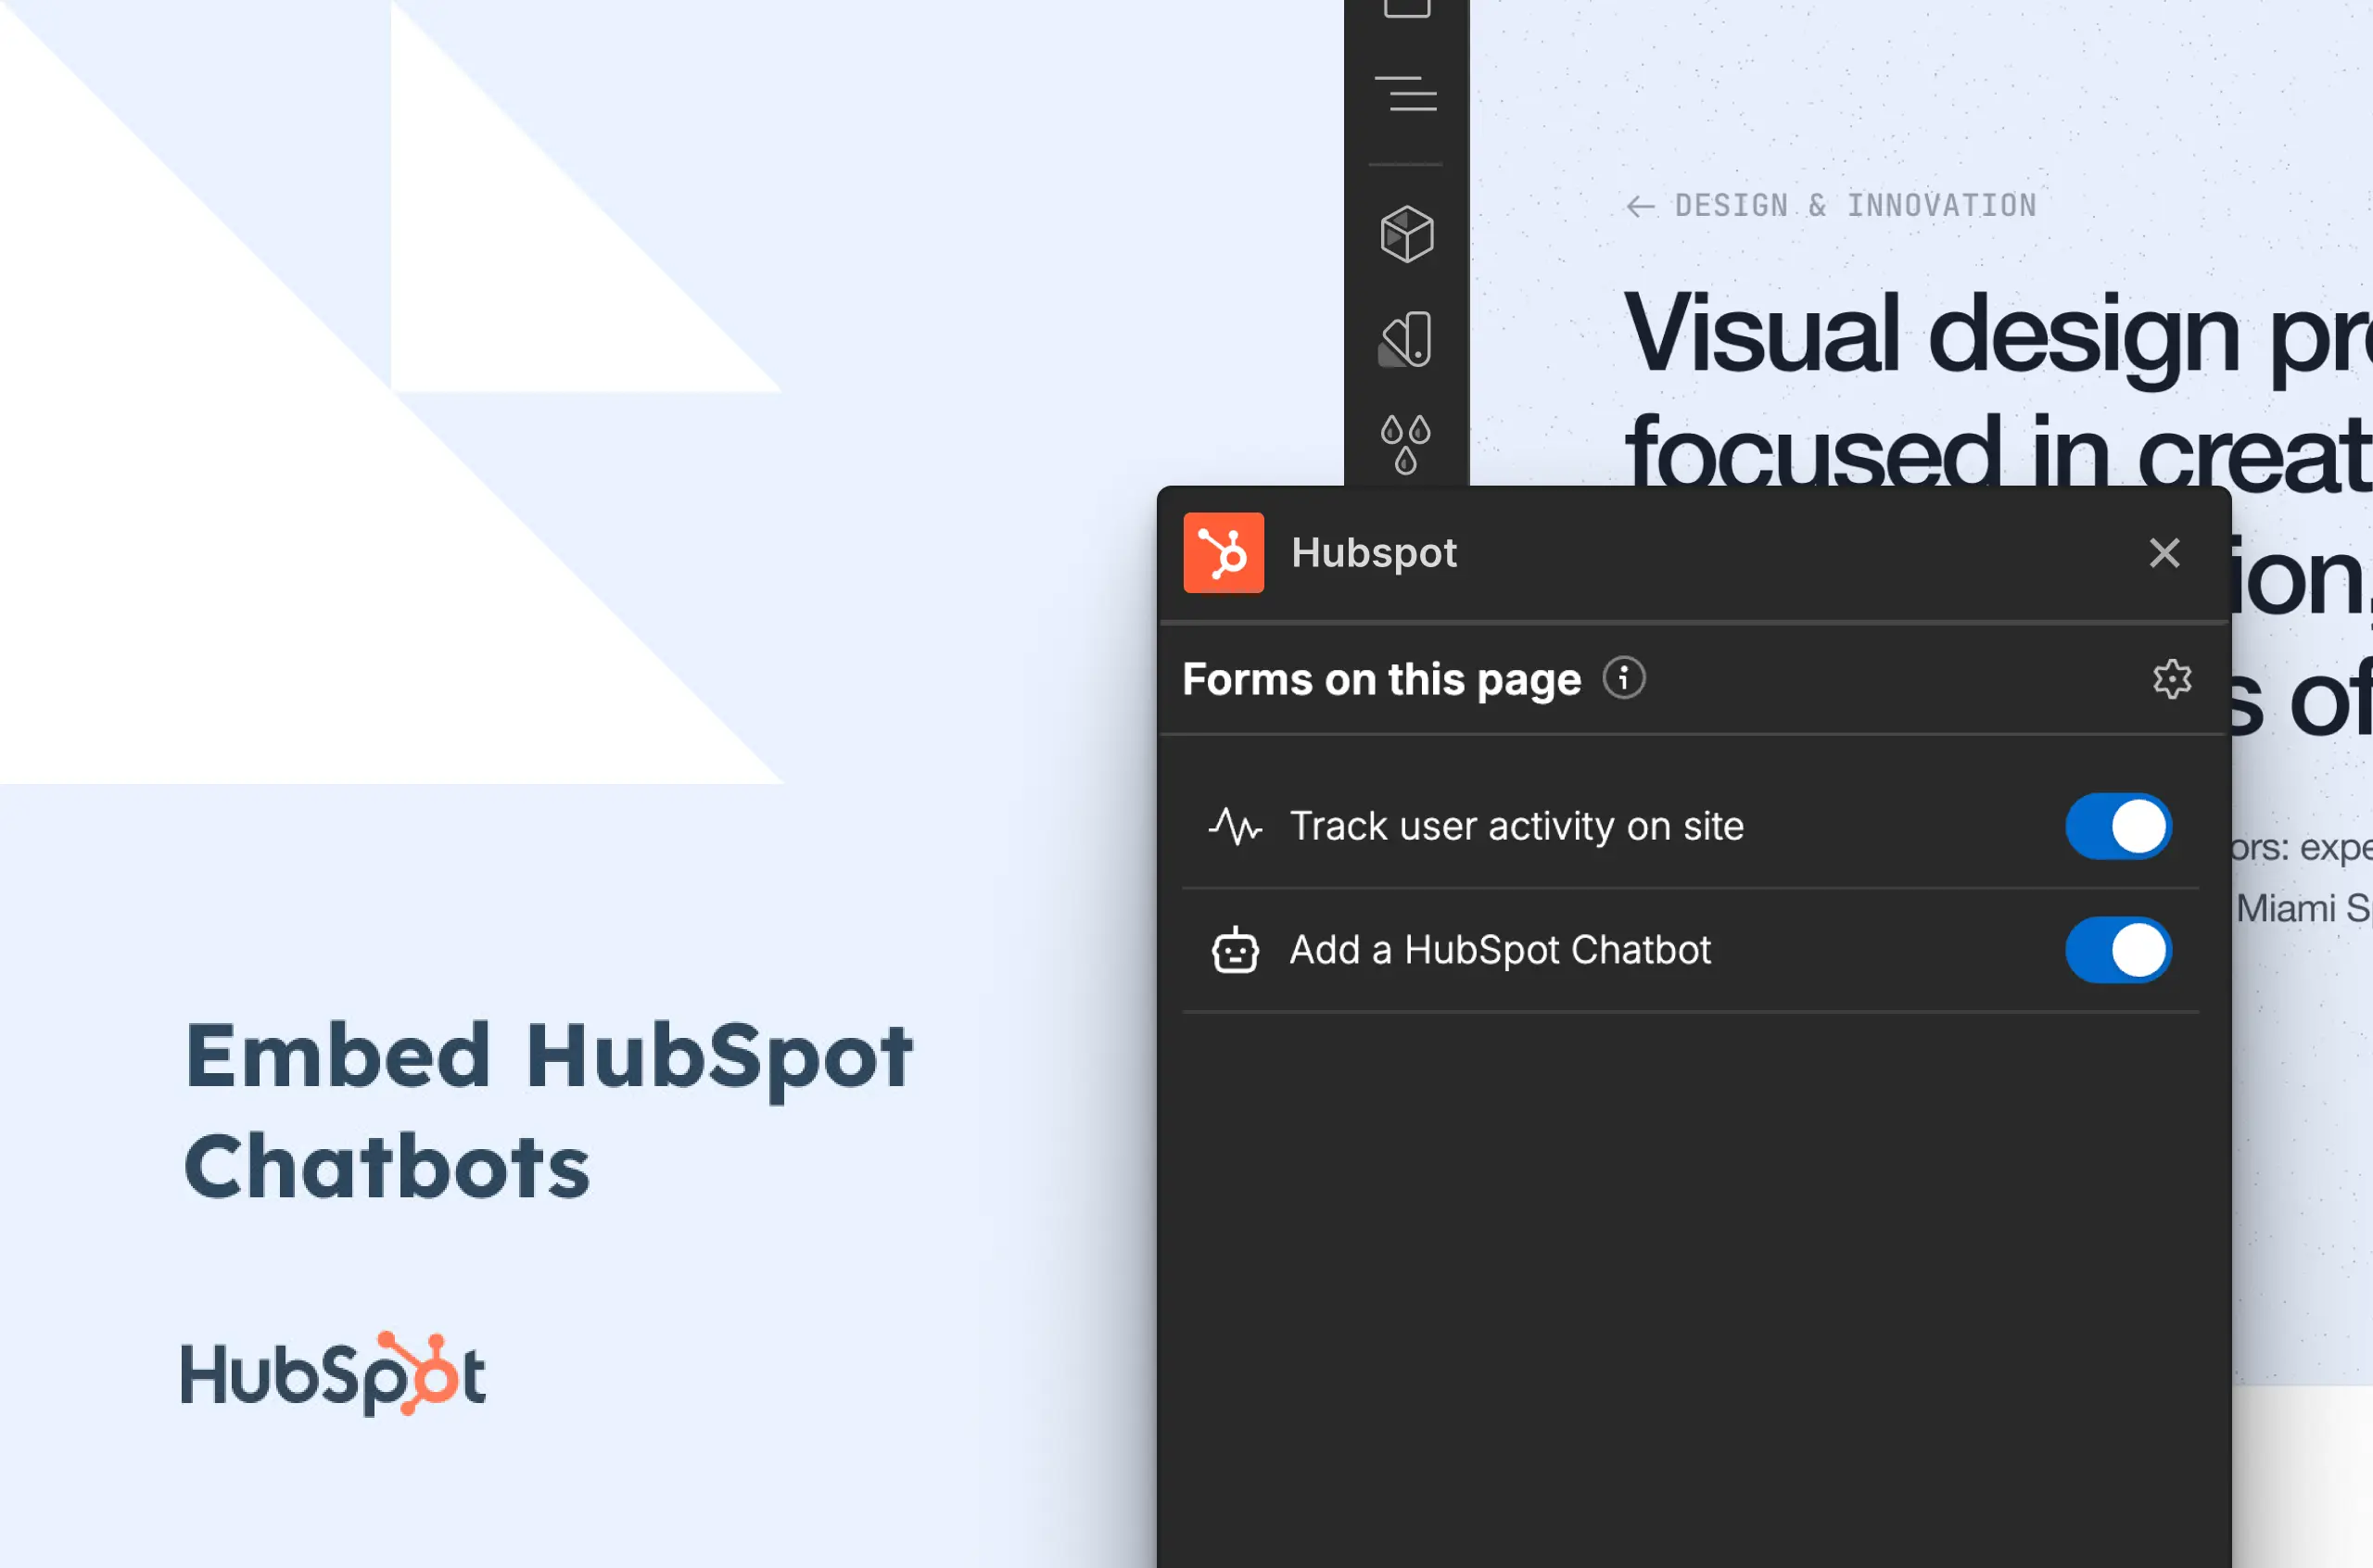Disable Track user activity on site toggle

point(2118,827)
